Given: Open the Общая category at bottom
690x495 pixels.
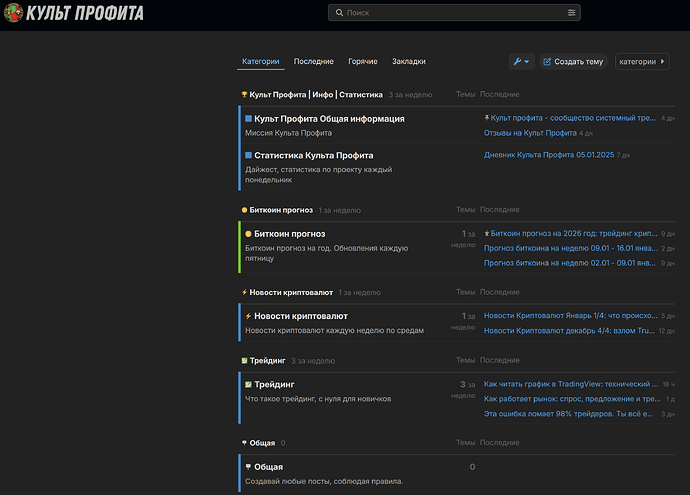Looking at the screenshot, I should pyautogui.click(x=268, y=467).
